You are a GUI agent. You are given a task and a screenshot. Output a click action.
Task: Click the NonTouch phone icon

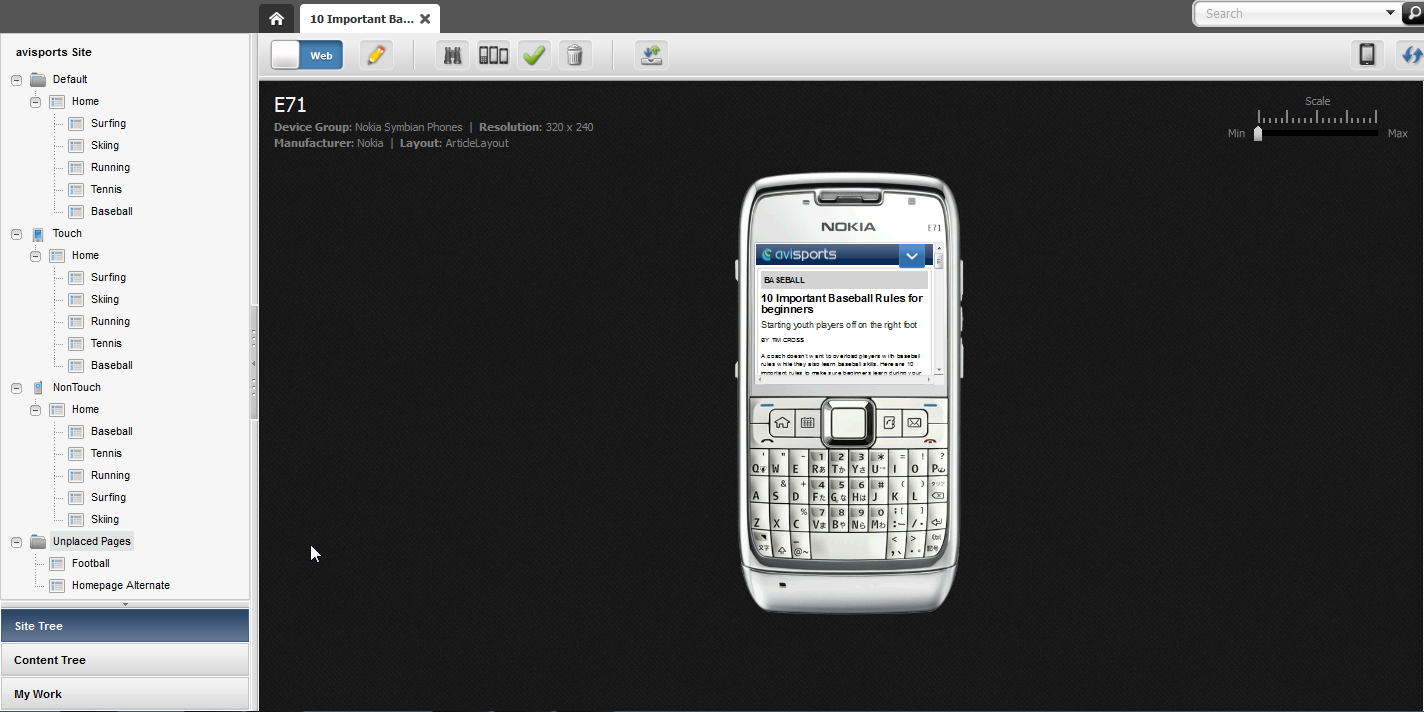tap(38, 388)
